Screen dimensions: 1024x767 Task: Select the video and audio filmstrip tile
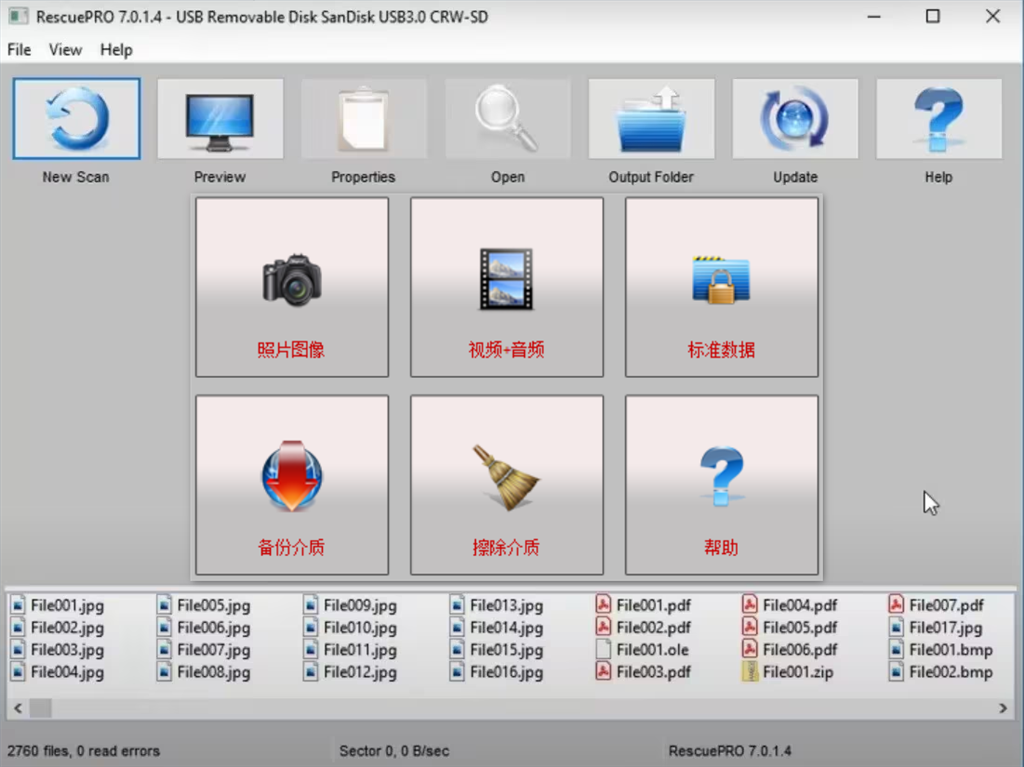(x=507, y=287)
